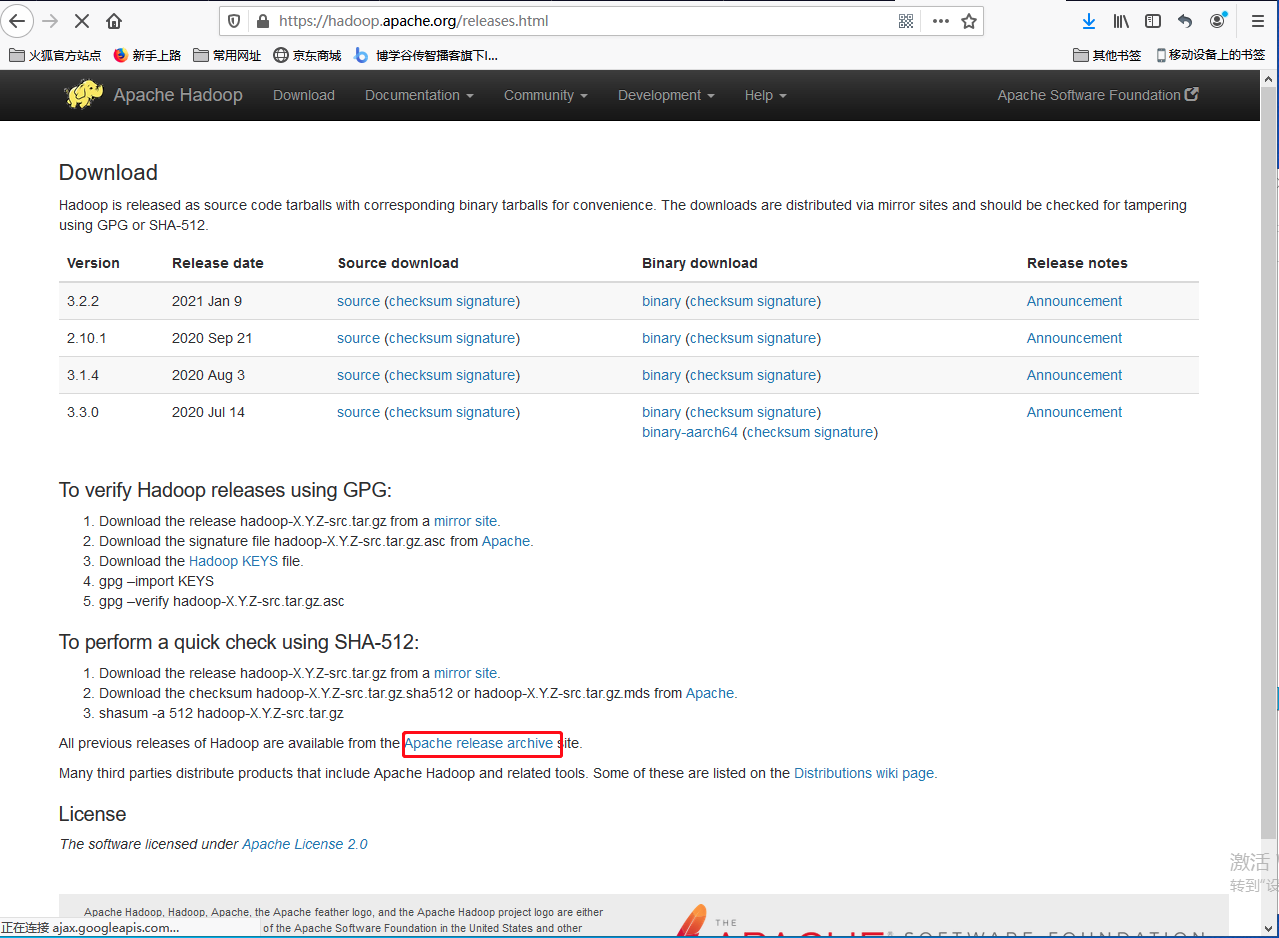Click the QR code icon in address bar

(x=906, y=20)
